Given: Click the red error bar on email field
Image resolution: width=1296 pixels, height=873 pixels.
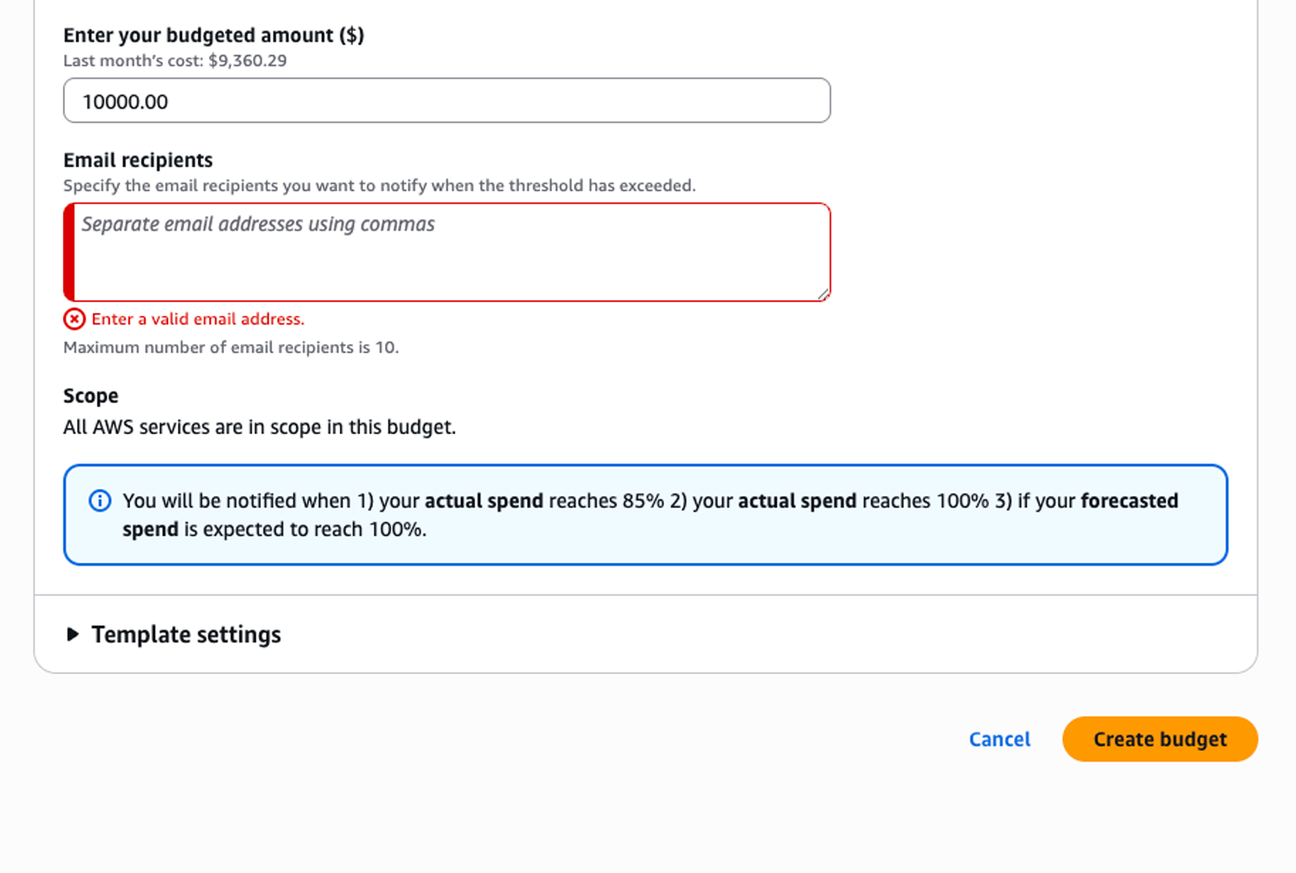Looking at the screenshot, I should tap(69, 252).
